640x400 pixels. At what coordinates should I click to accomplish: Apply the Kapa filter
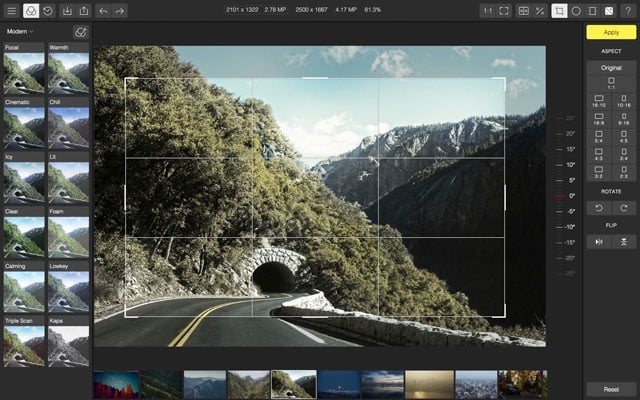point(69,341)
